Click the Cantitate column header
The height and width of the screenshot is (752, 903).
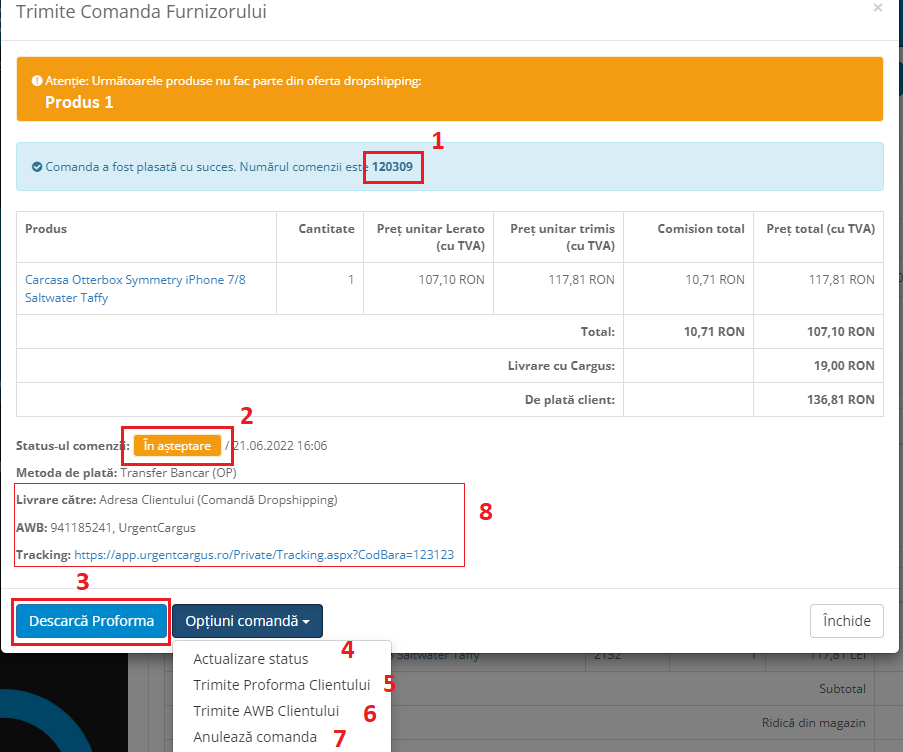(x=326, y=229)
